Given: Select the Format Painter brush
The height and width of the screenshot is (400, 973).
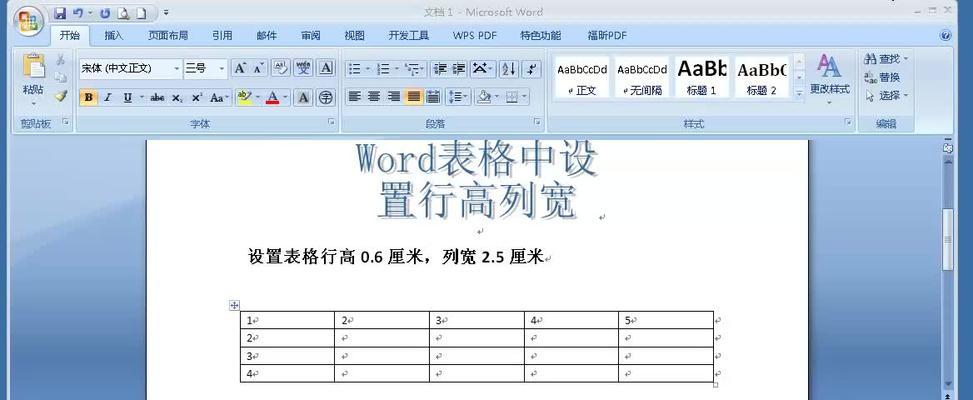Looking at the screenshot, I should 60,96.
